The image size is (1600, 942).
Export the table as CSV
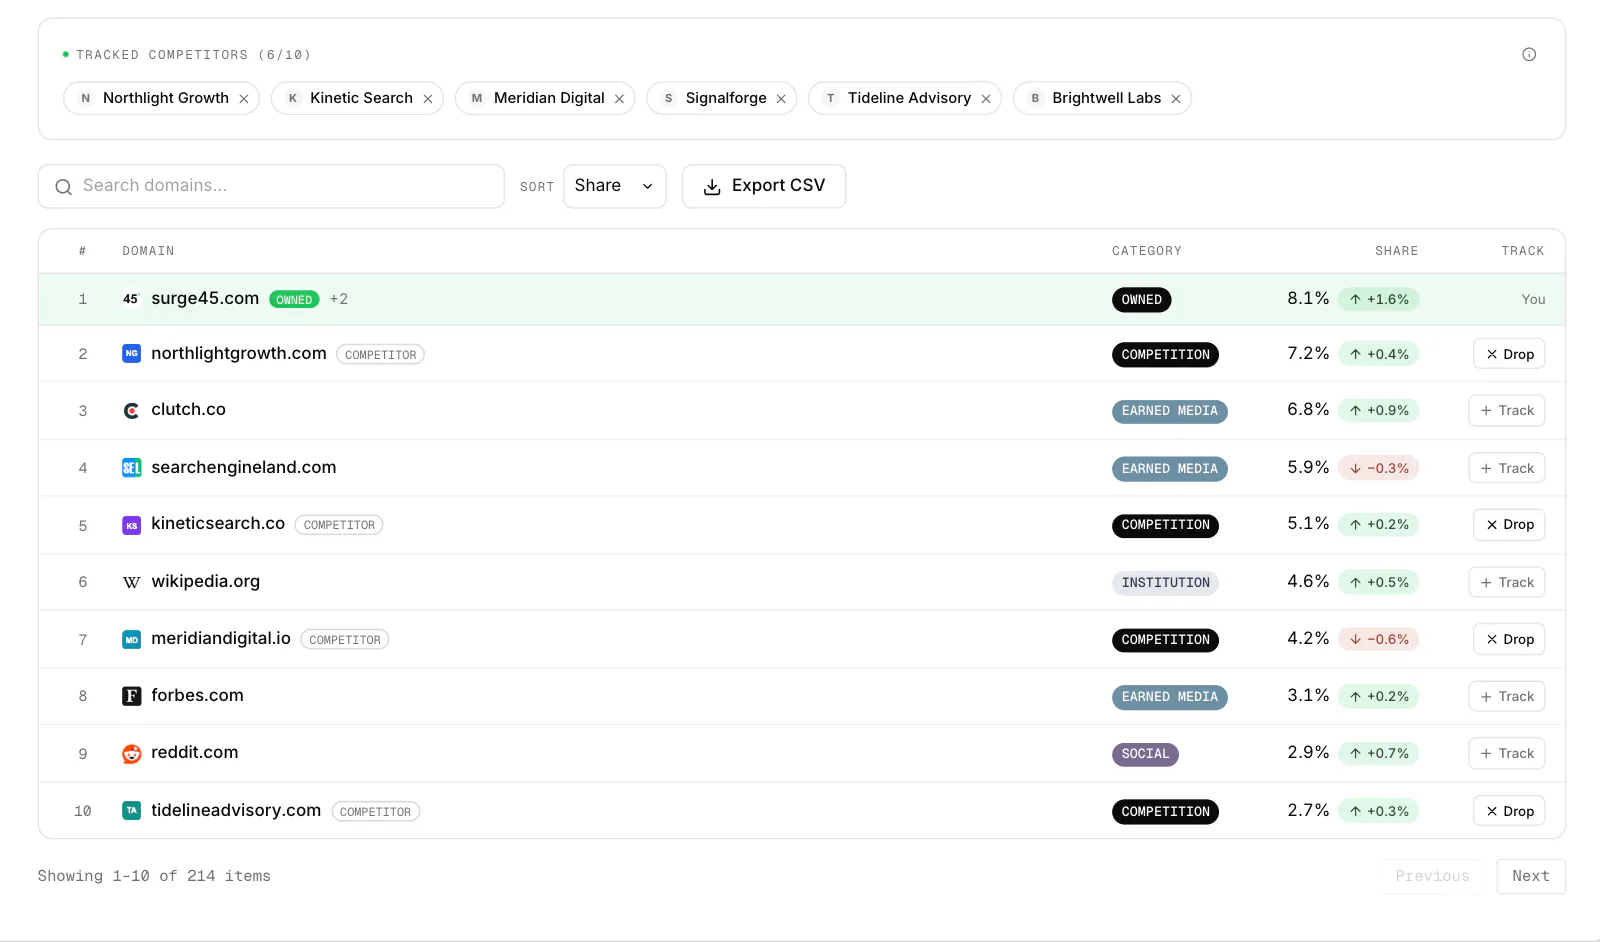click(764, 186)
